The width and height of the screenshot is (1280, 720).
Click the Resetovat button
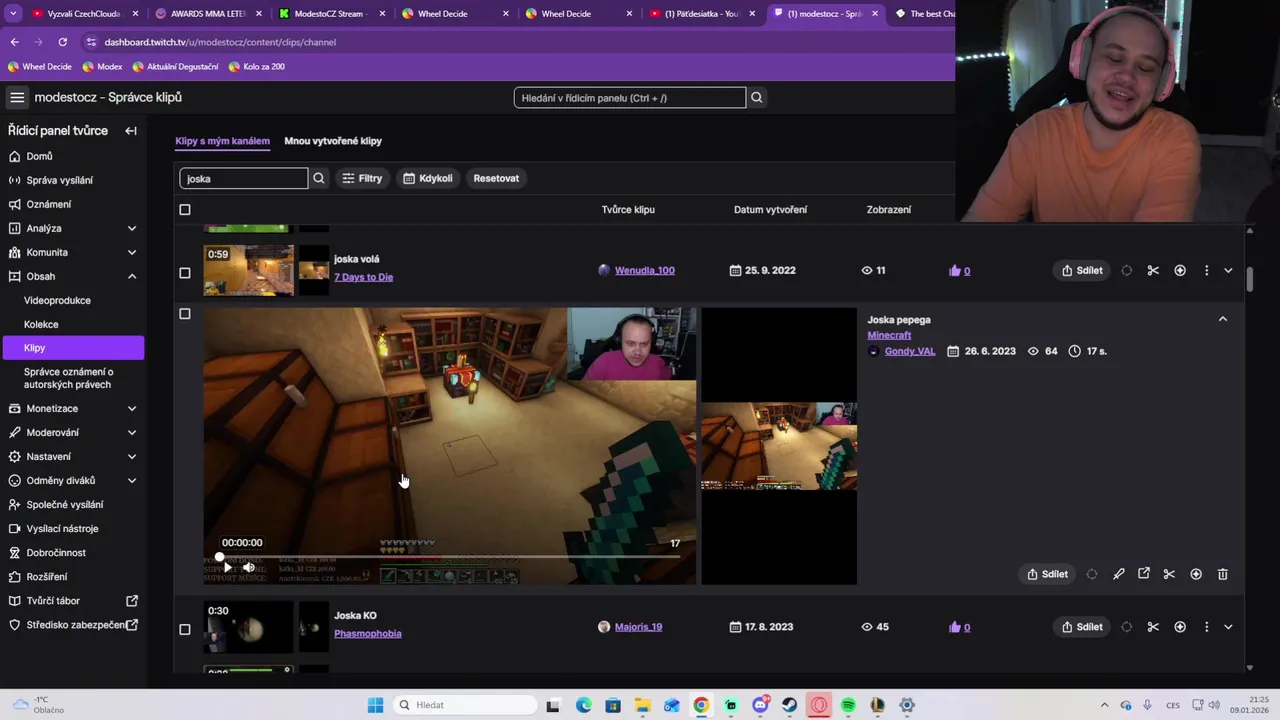(496, 178)
